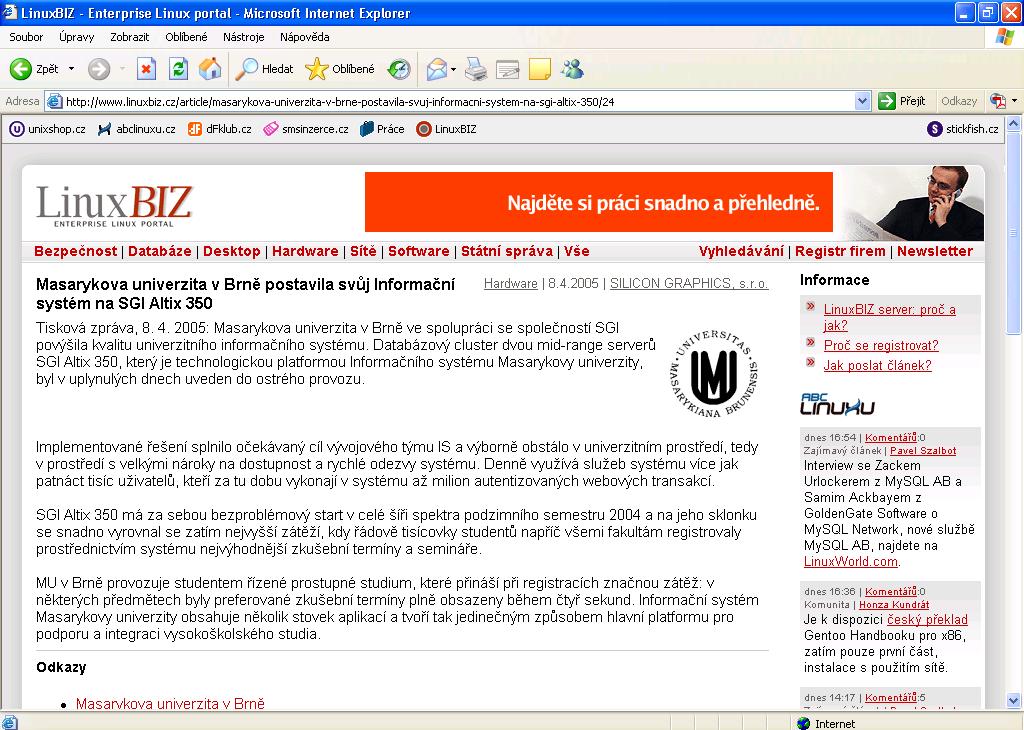This screenshot has width=1024, height=730.
Task: Open the yellow Discuss note icon
Action: pyautogui.click(x=539, y=69)
